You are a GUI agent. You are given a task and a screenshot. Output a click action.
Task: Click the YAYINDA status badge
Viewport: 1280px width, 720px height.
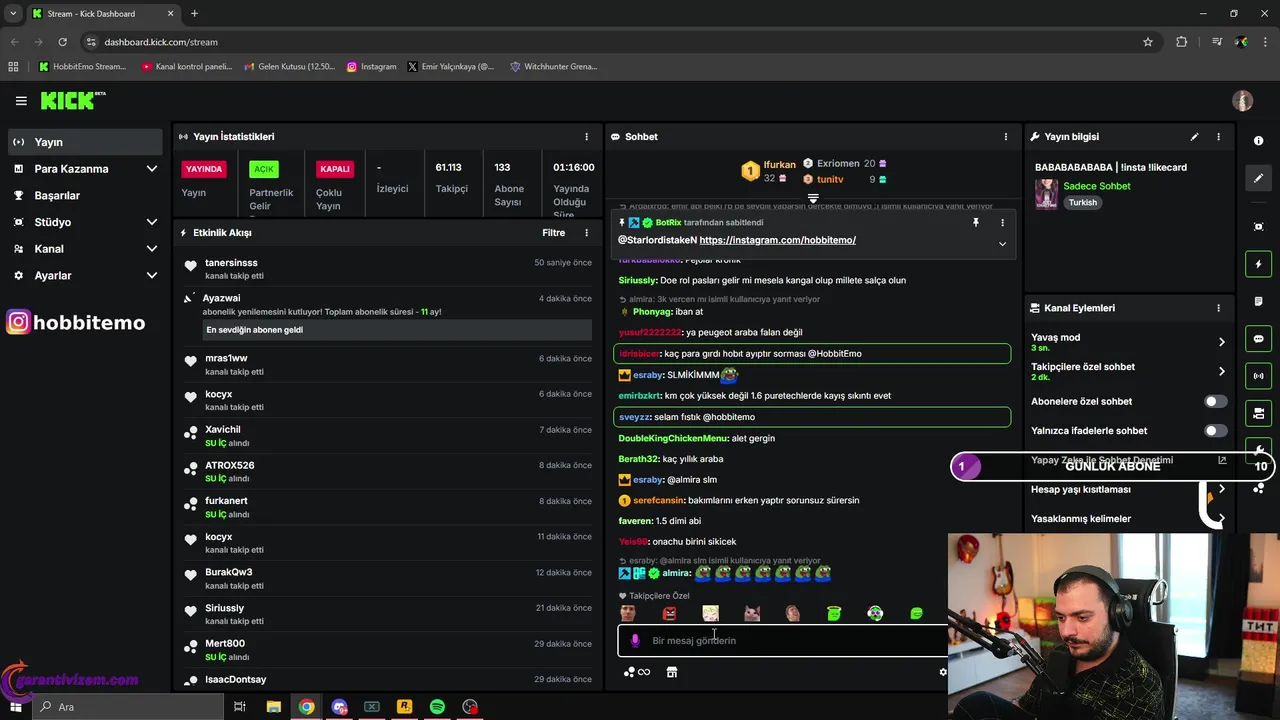(204, 169)
